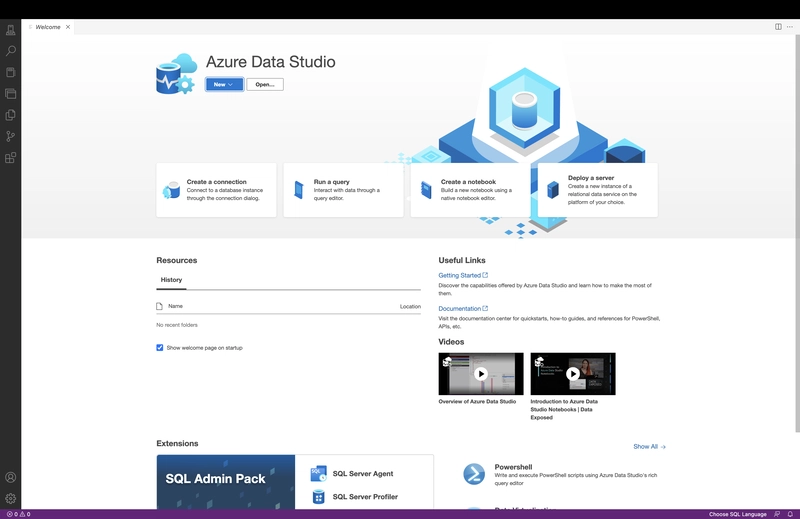Play the Overview of Azure Data Studio video
Screen dimensions: 800x519
(481, 374)
